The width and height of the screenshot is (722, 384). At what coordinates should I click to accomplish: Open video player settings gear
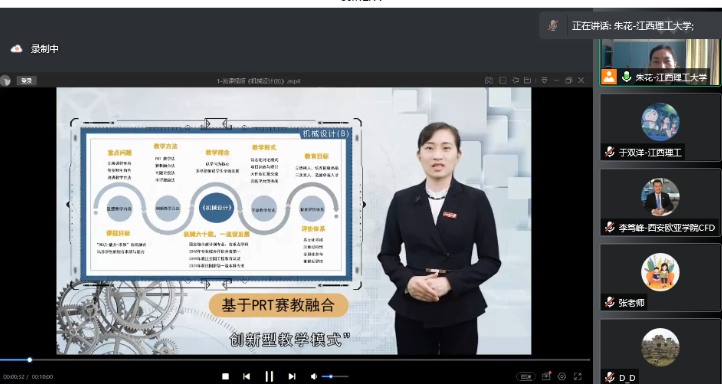[x=562, y=376]
